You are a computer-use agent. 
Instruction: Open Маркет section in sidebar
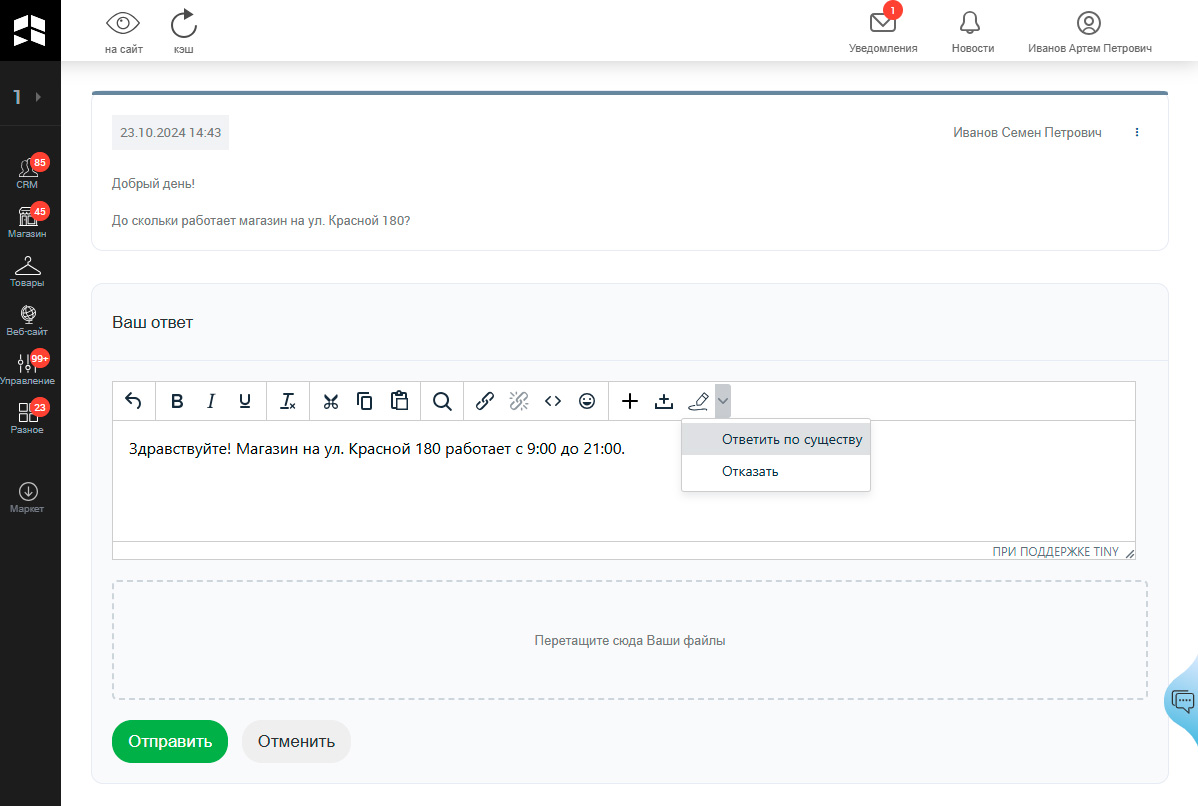(x=28, y=497)
